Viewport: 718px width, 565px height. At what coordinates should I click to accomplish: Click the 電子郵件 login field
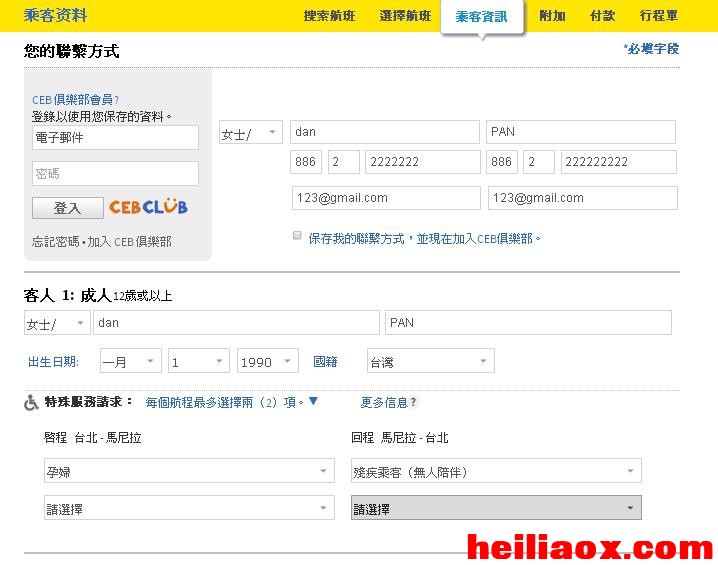point(115,137)
